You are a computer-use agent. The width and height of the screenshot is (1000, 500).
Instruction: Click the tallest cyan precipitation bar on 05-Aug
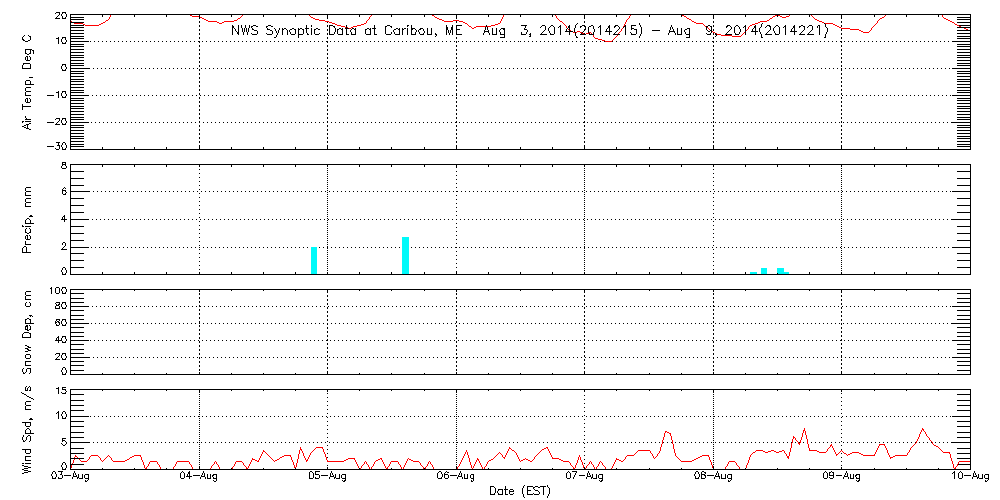(x=405, y=255)
